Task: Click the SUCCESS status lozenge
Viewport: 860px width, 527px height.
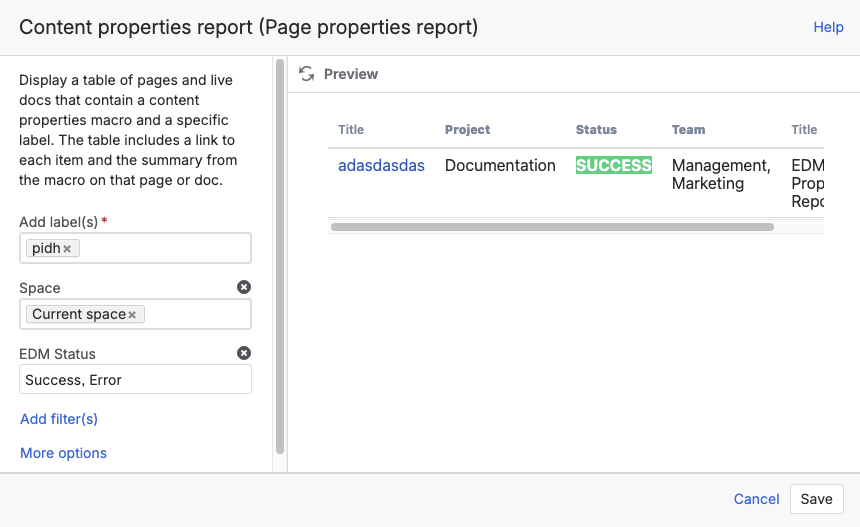Action: pos(614,165)
